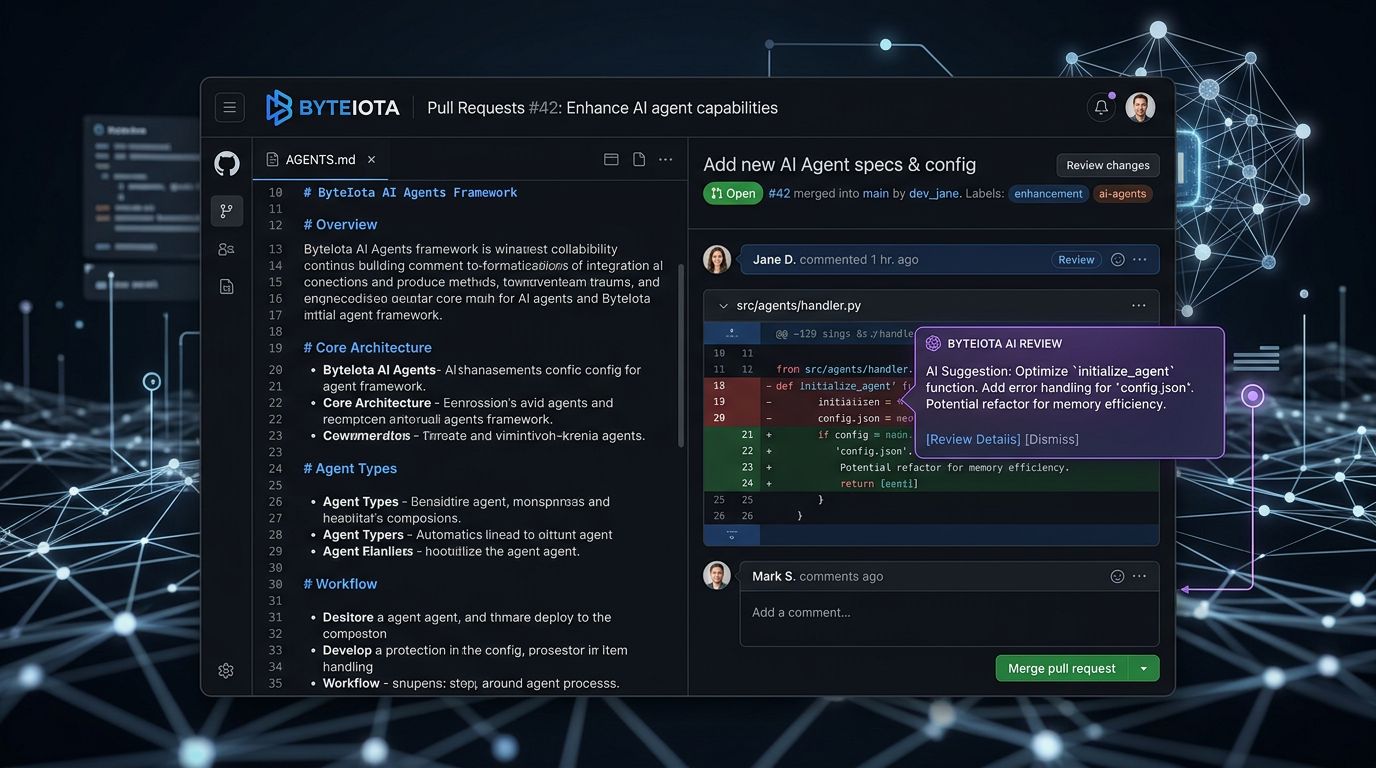Add an emoji reaction in Mark's comment header
The height and width of the screenshot is (768, 1376).
coord(1118,576)
